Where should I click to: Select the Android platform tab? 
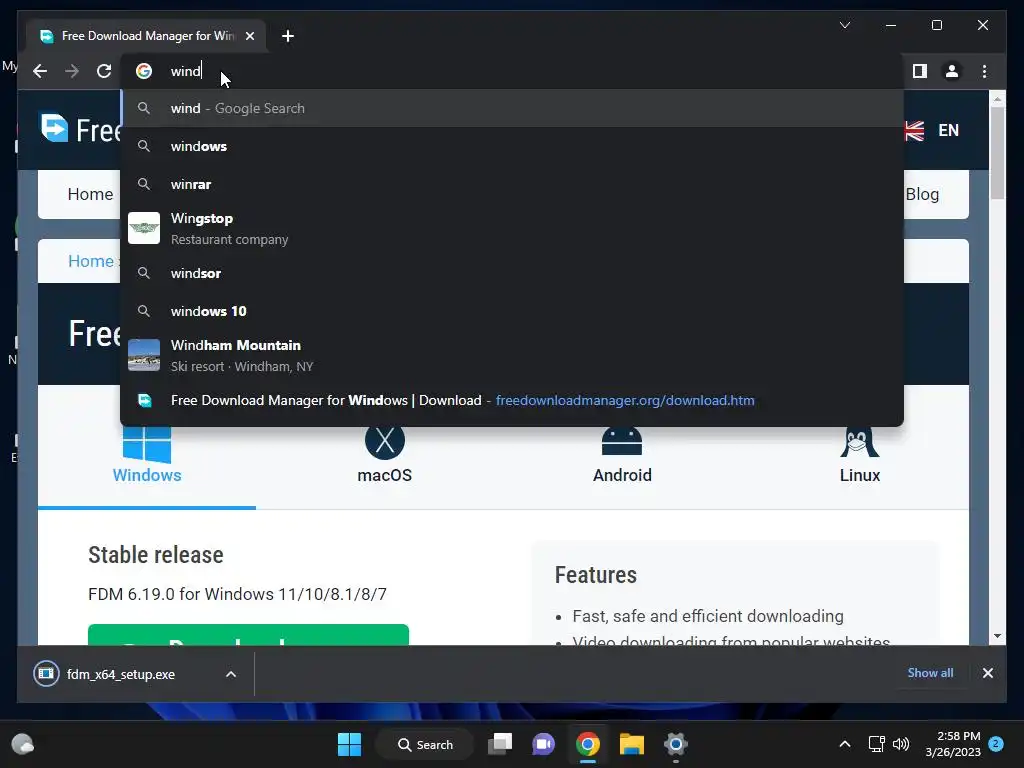622,457
